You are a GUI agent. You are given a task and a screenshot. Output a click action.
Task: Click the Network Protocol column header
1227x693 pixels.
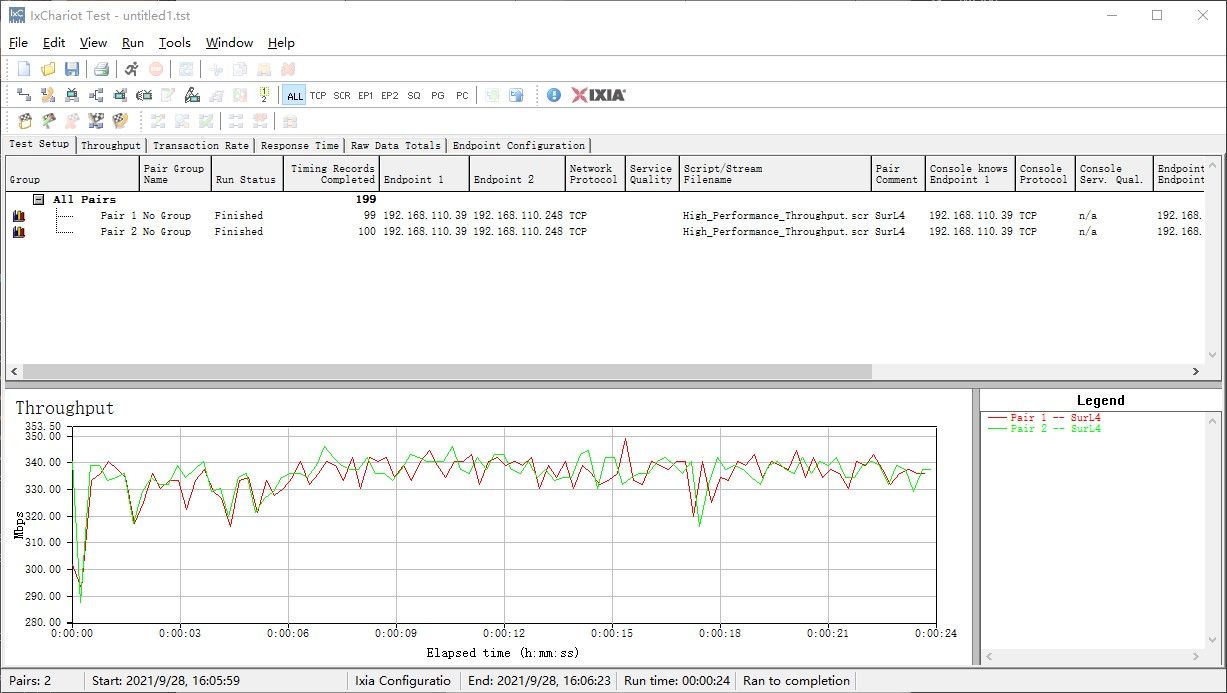[596, 174]
